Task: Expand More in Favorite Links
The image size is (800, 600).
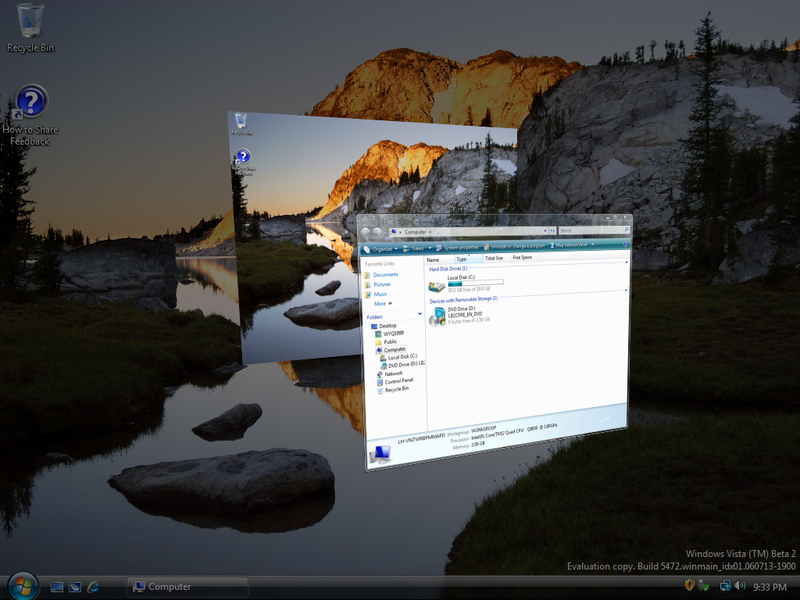Action: coord(381,303)
